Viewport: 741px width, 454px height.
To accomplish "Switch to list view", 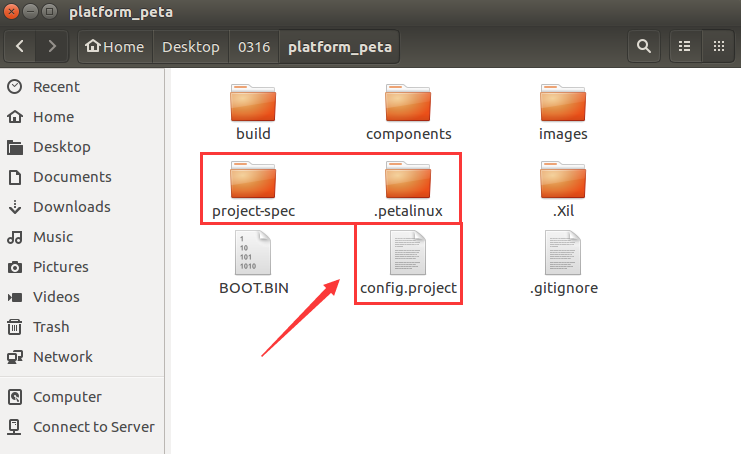I will pyautogui.click(x=685, y=46).
